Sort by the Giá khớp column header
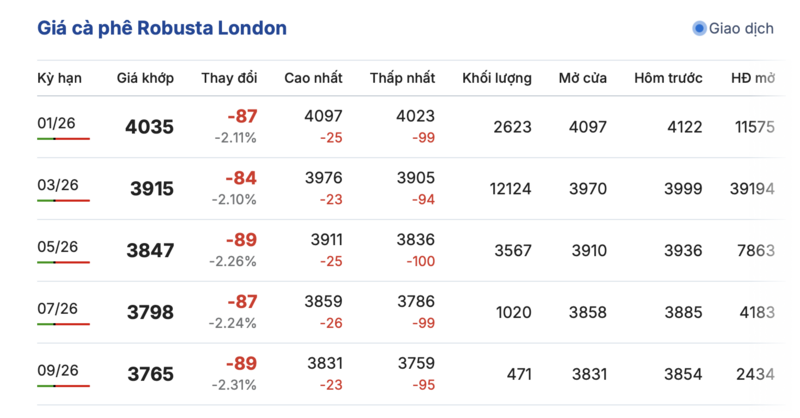 click(x=144, y=78)
